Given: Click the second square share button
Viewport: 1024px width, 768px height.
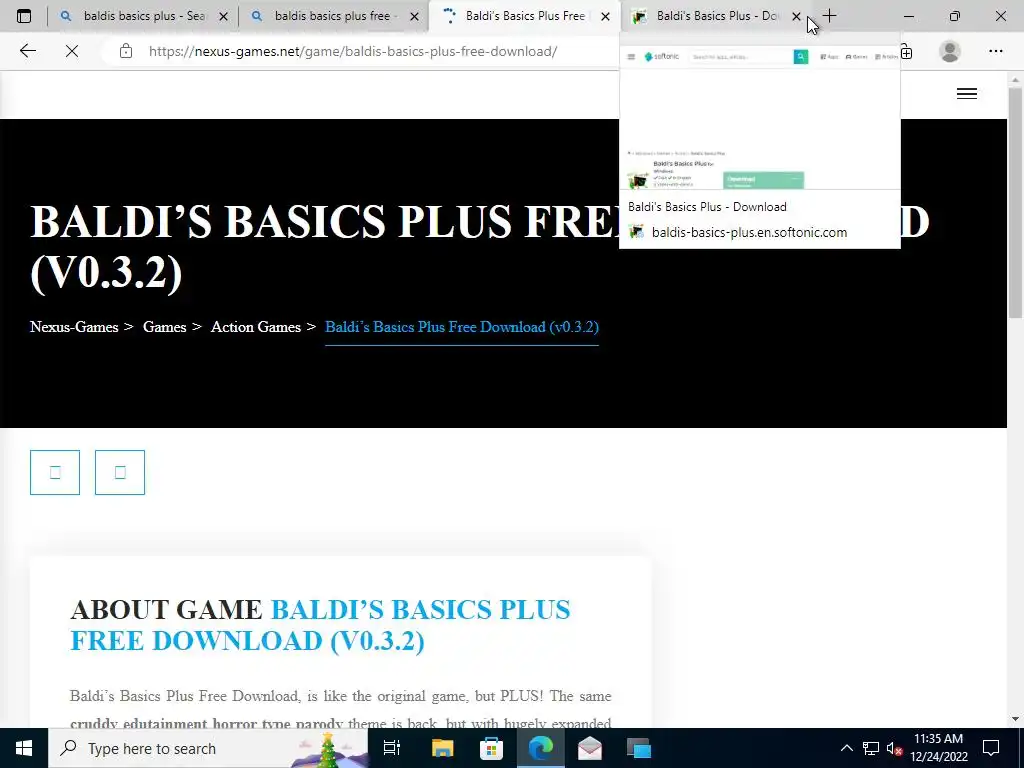Looking at the screenshot, I should tap(120, 472).
